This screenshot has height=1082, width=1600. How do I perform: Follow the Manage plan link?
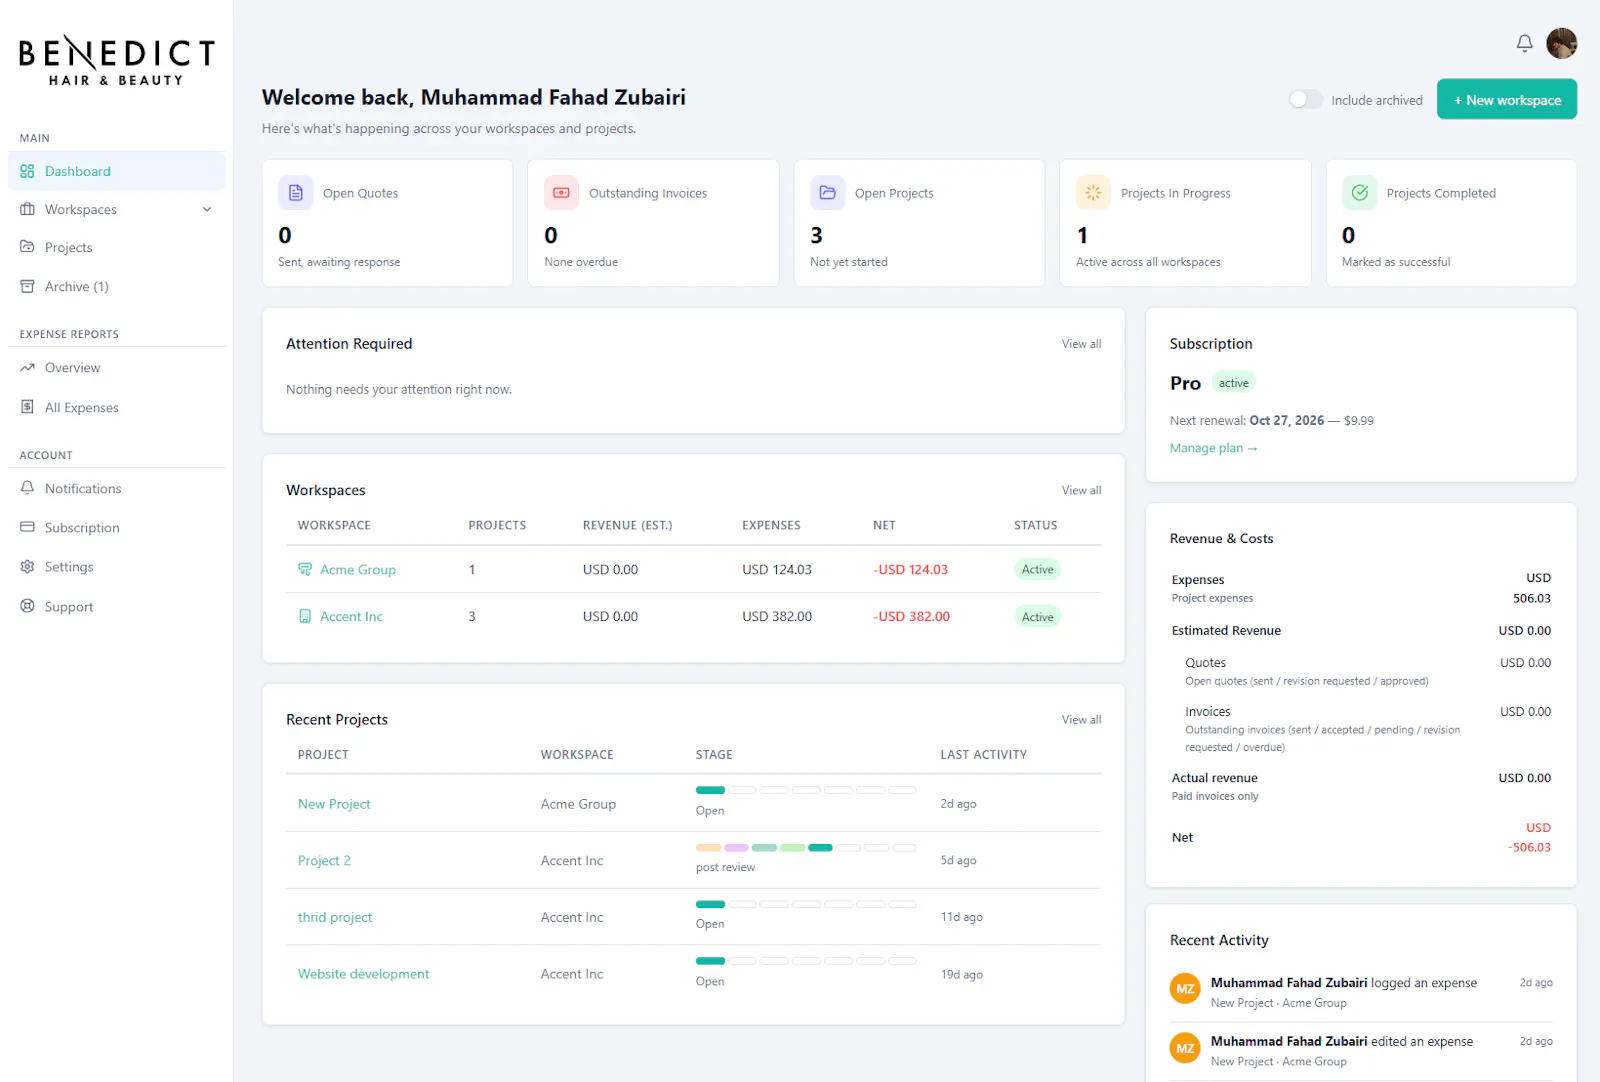click(x=1213, y=448)
